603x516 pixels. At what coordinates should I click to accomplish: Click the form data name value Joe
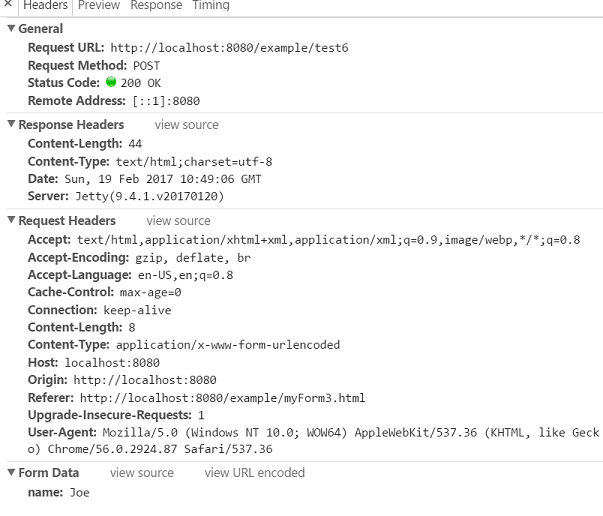coord(79,493)
